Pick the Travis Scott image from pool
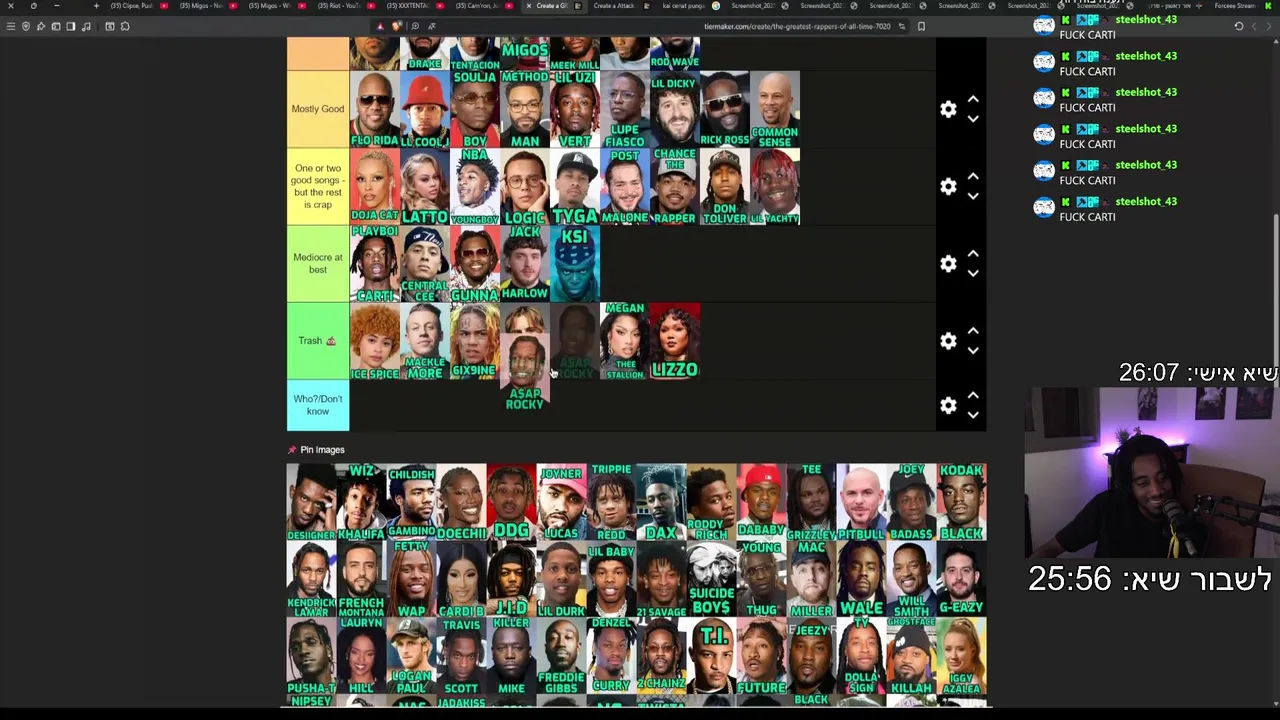Screen dimensions: 1280x720 pyautogui.click(x=461, y=657)
